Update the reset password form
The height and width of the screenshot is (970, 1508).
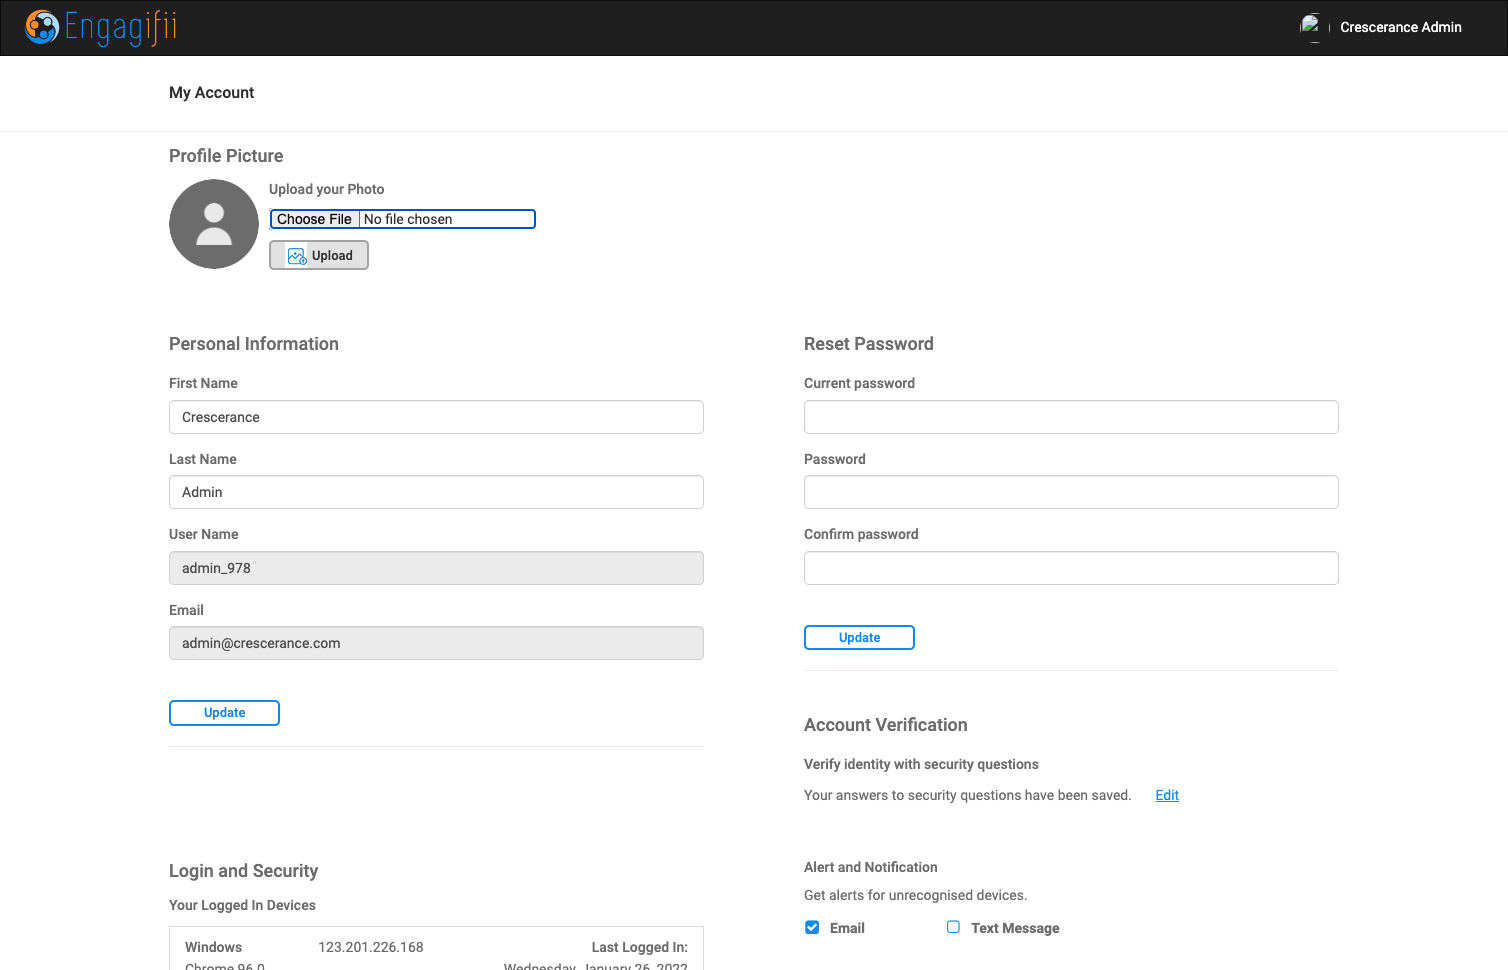pos(859,638)
